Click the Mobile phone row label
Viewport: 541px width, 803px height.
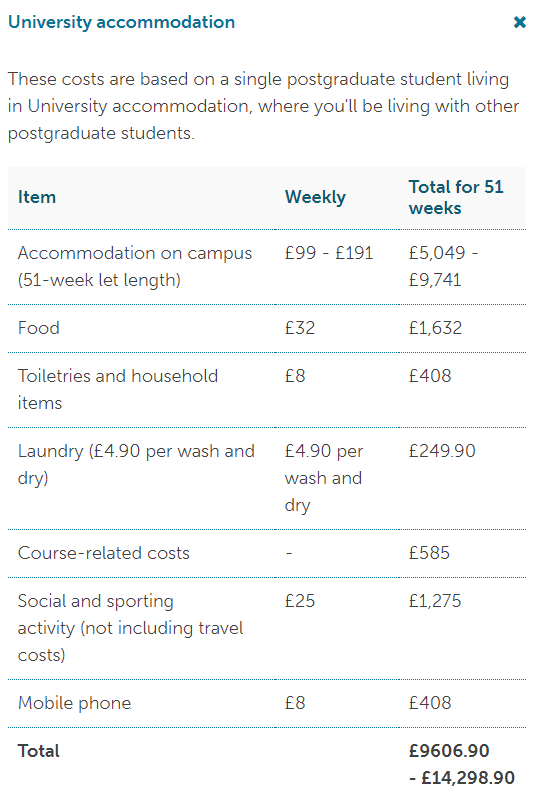click(74, 703)
